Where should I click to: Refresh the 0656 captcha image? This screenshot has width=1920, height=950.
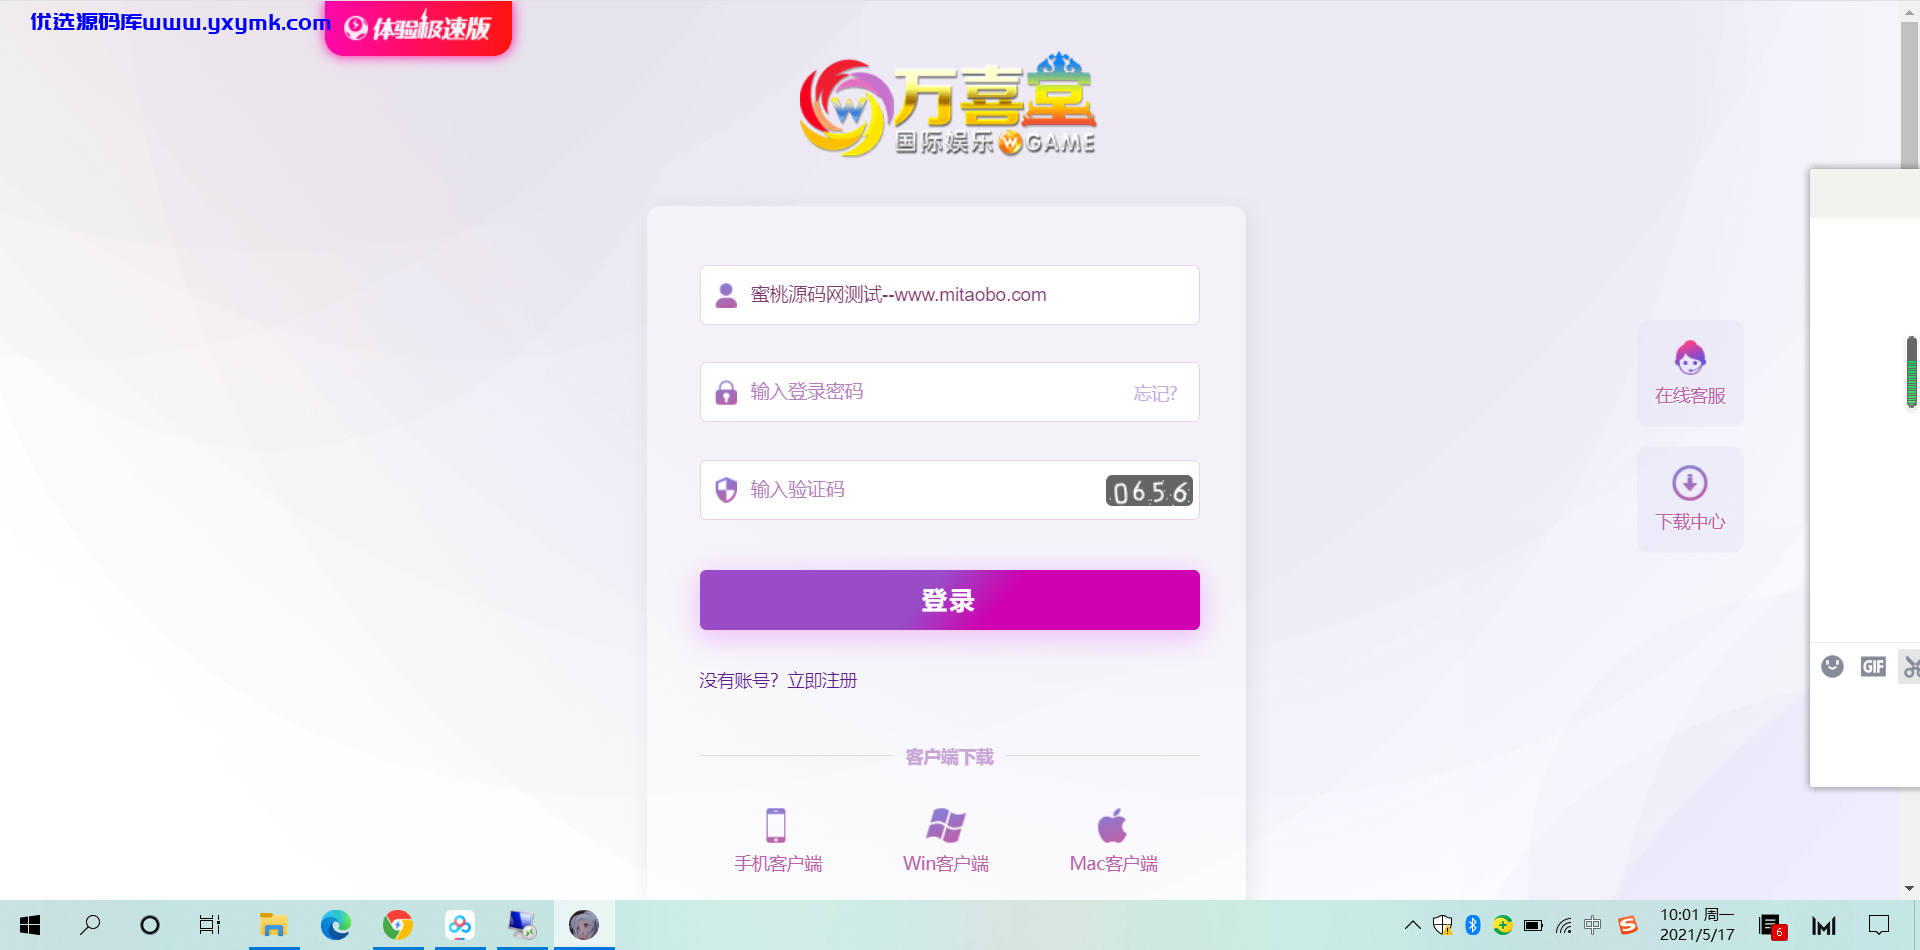coord(1149,491)
